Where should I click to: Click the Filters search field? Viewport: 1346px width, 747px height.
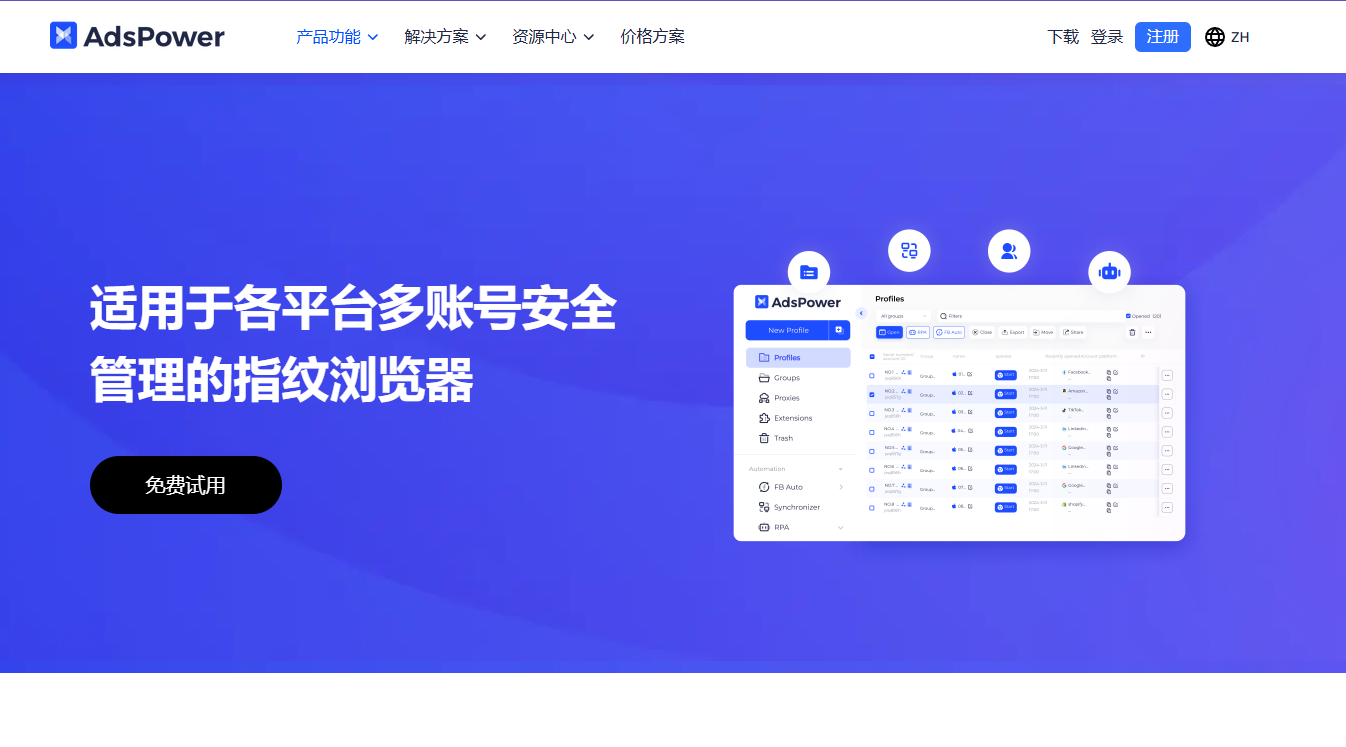tap(1031, 316)
